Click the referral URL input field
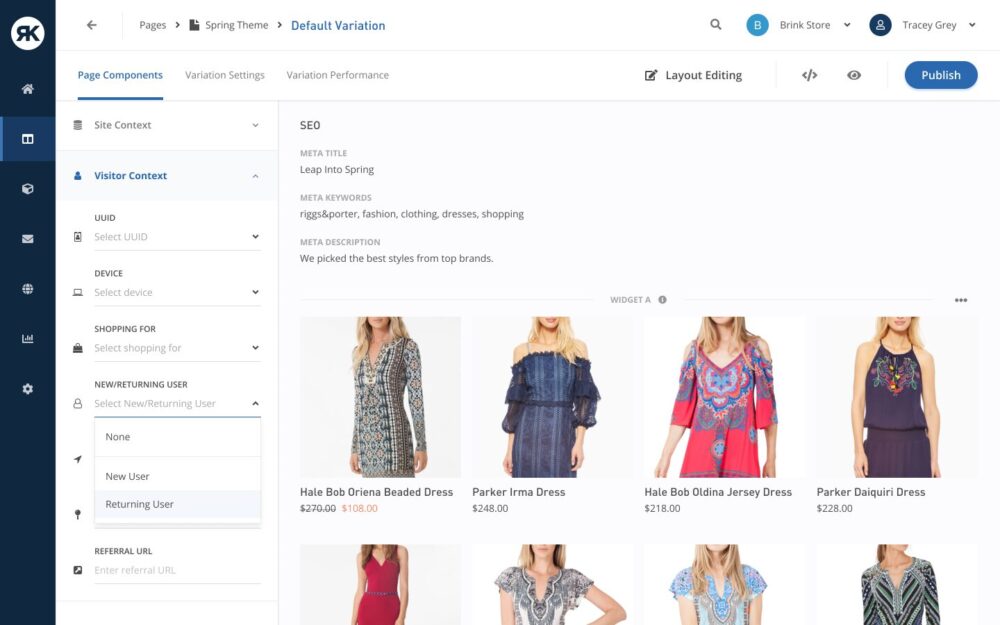The image size is (1000, 625). pos(175,570)
